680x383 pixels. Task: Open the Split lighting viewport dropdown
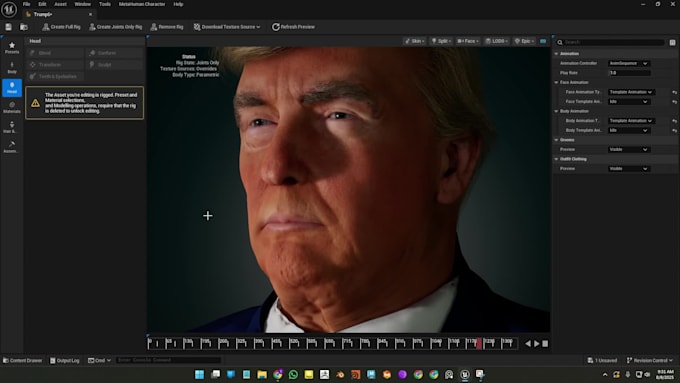[441, 41]
